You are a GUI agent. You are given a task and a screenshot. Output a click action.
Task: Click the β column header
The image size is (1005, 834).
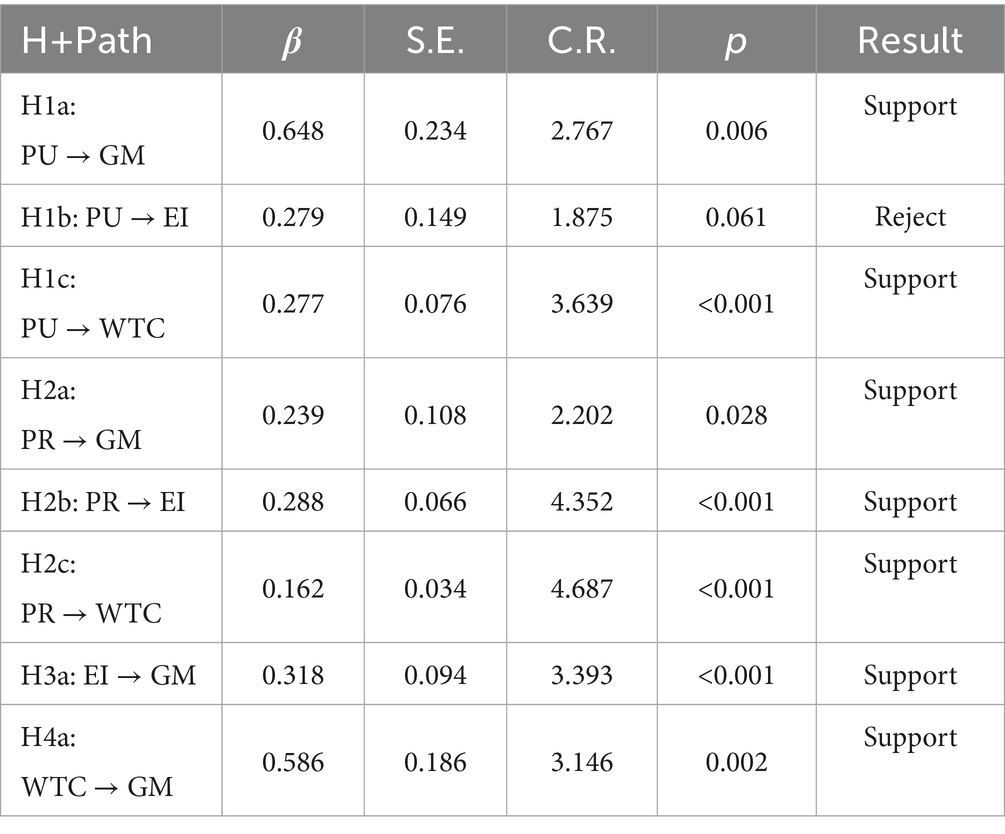coord(293,41)
